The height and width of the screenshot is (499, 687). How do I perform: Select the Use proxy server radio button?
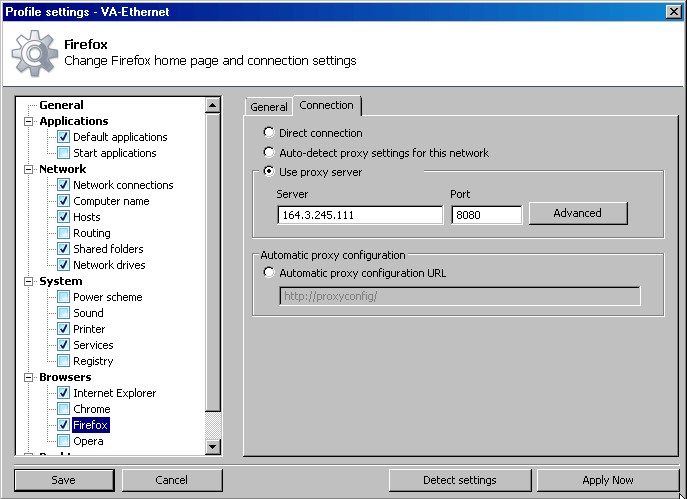pos(269,171)
